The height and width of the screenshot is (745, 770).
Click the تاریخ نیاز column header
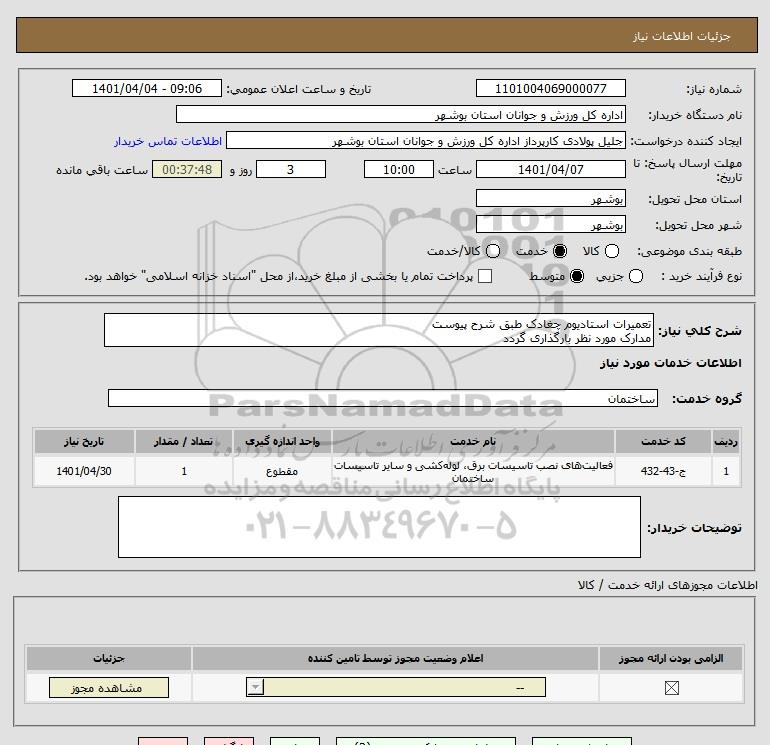84,441
